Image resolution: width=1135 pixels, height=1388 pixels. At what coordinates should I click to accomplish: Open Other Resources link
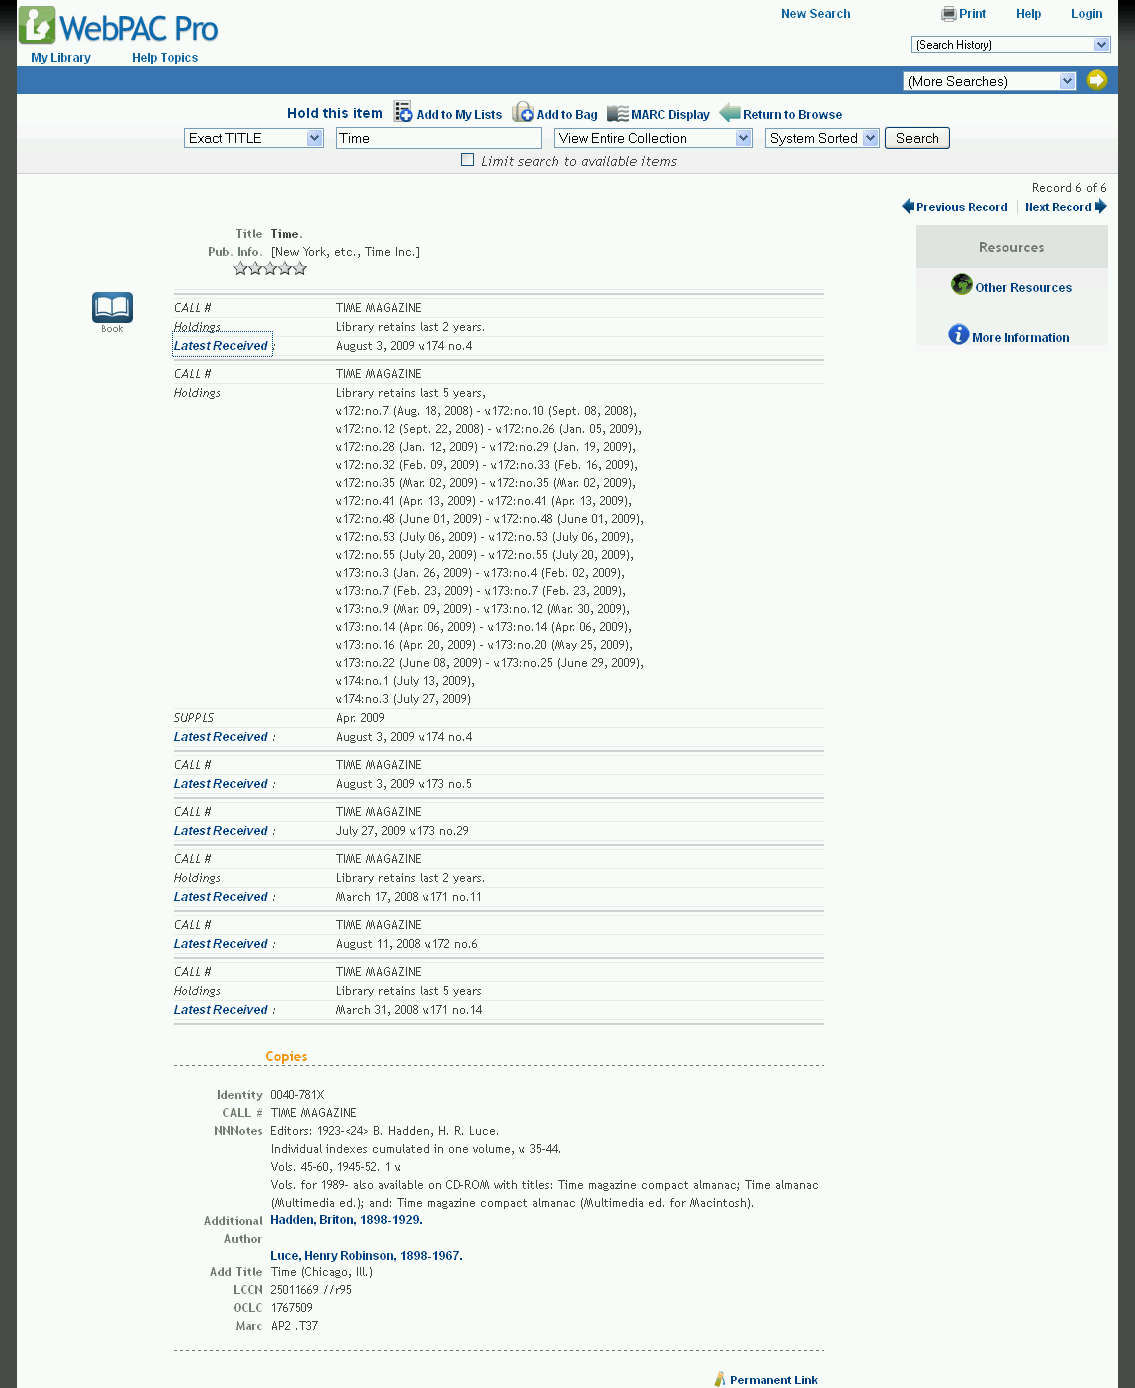(1024, 288)
